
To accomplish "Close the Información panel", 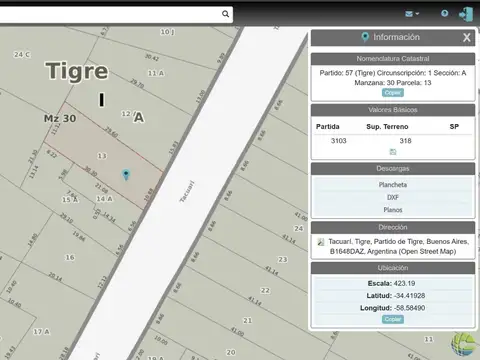I will point(467,37).
